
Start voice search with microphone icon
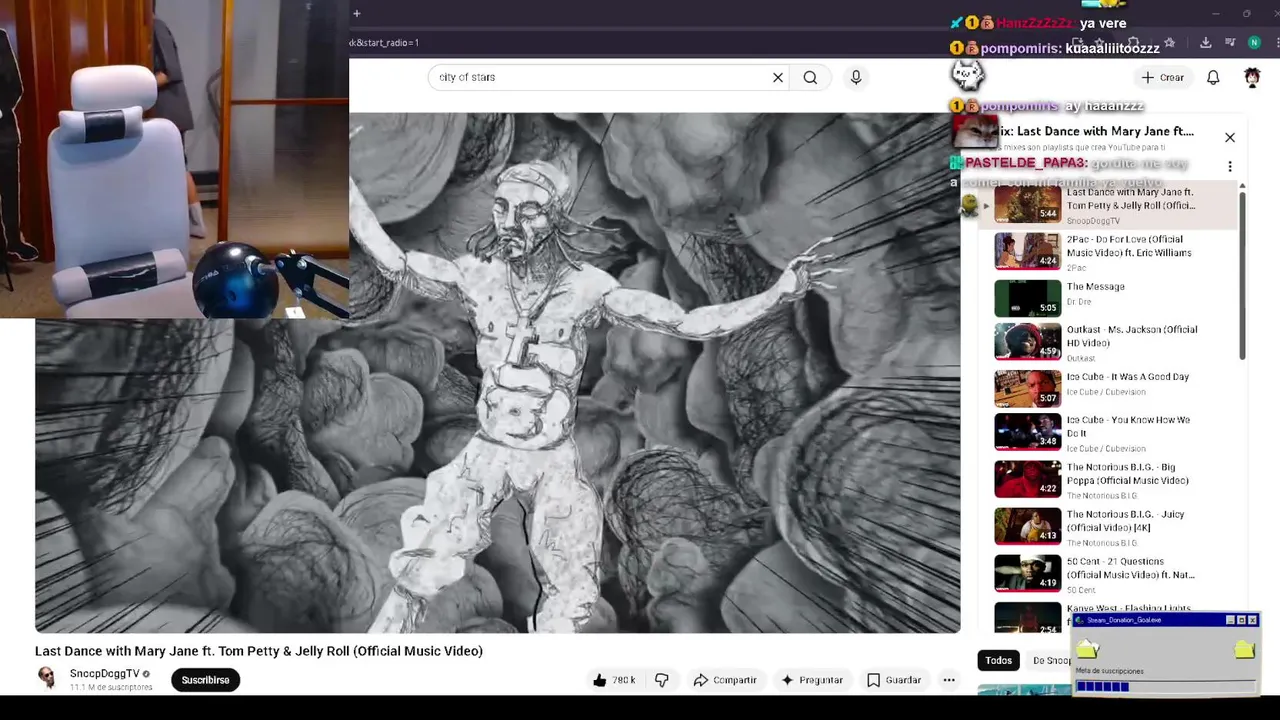click(x=856, y=77)
